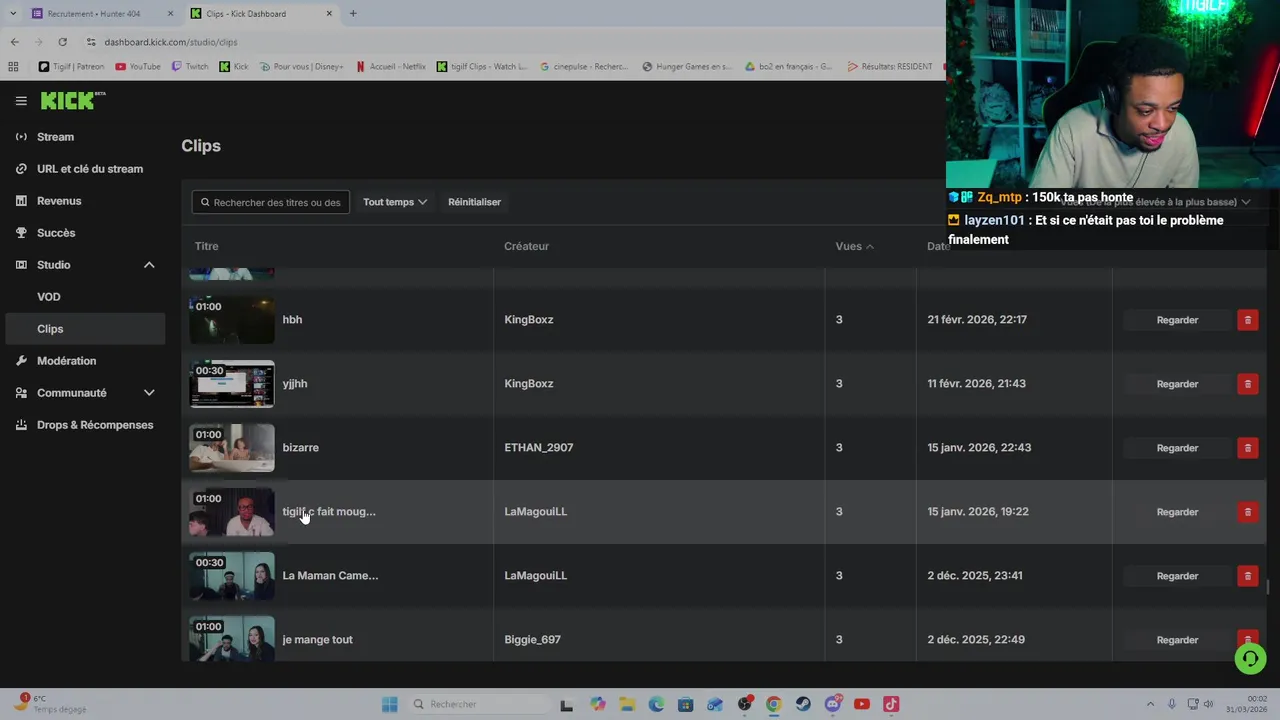Delete the La Maman Came clip
1280x720 pixels.
pyautogui.click(x=1247, y=576)
